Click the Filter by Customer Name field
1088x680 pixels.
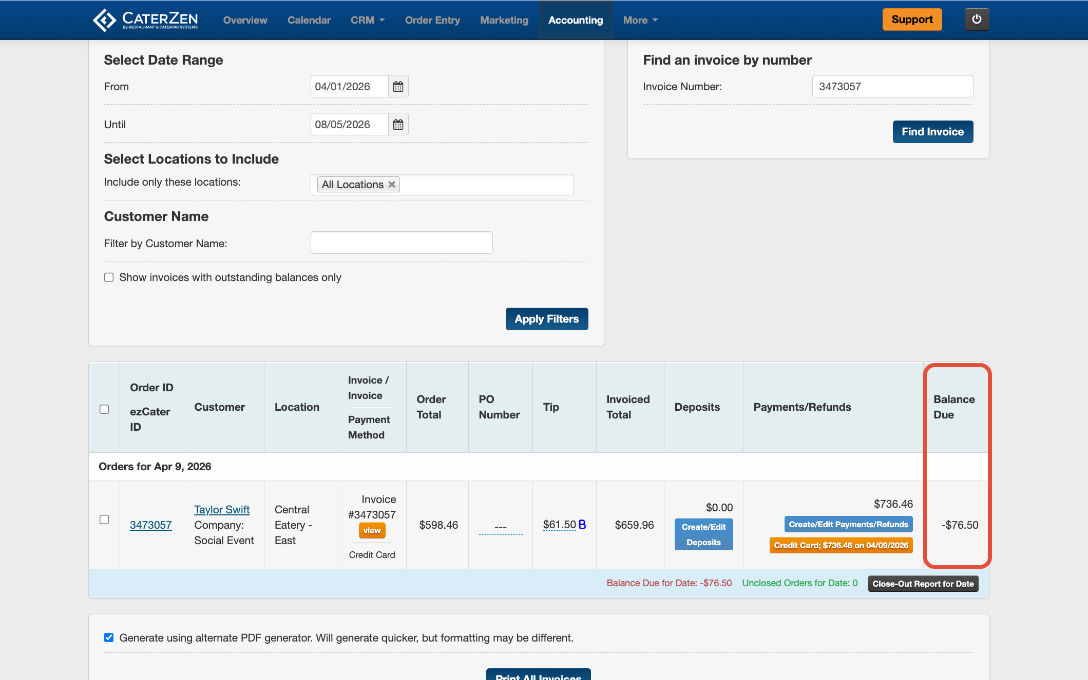[401, 243]
